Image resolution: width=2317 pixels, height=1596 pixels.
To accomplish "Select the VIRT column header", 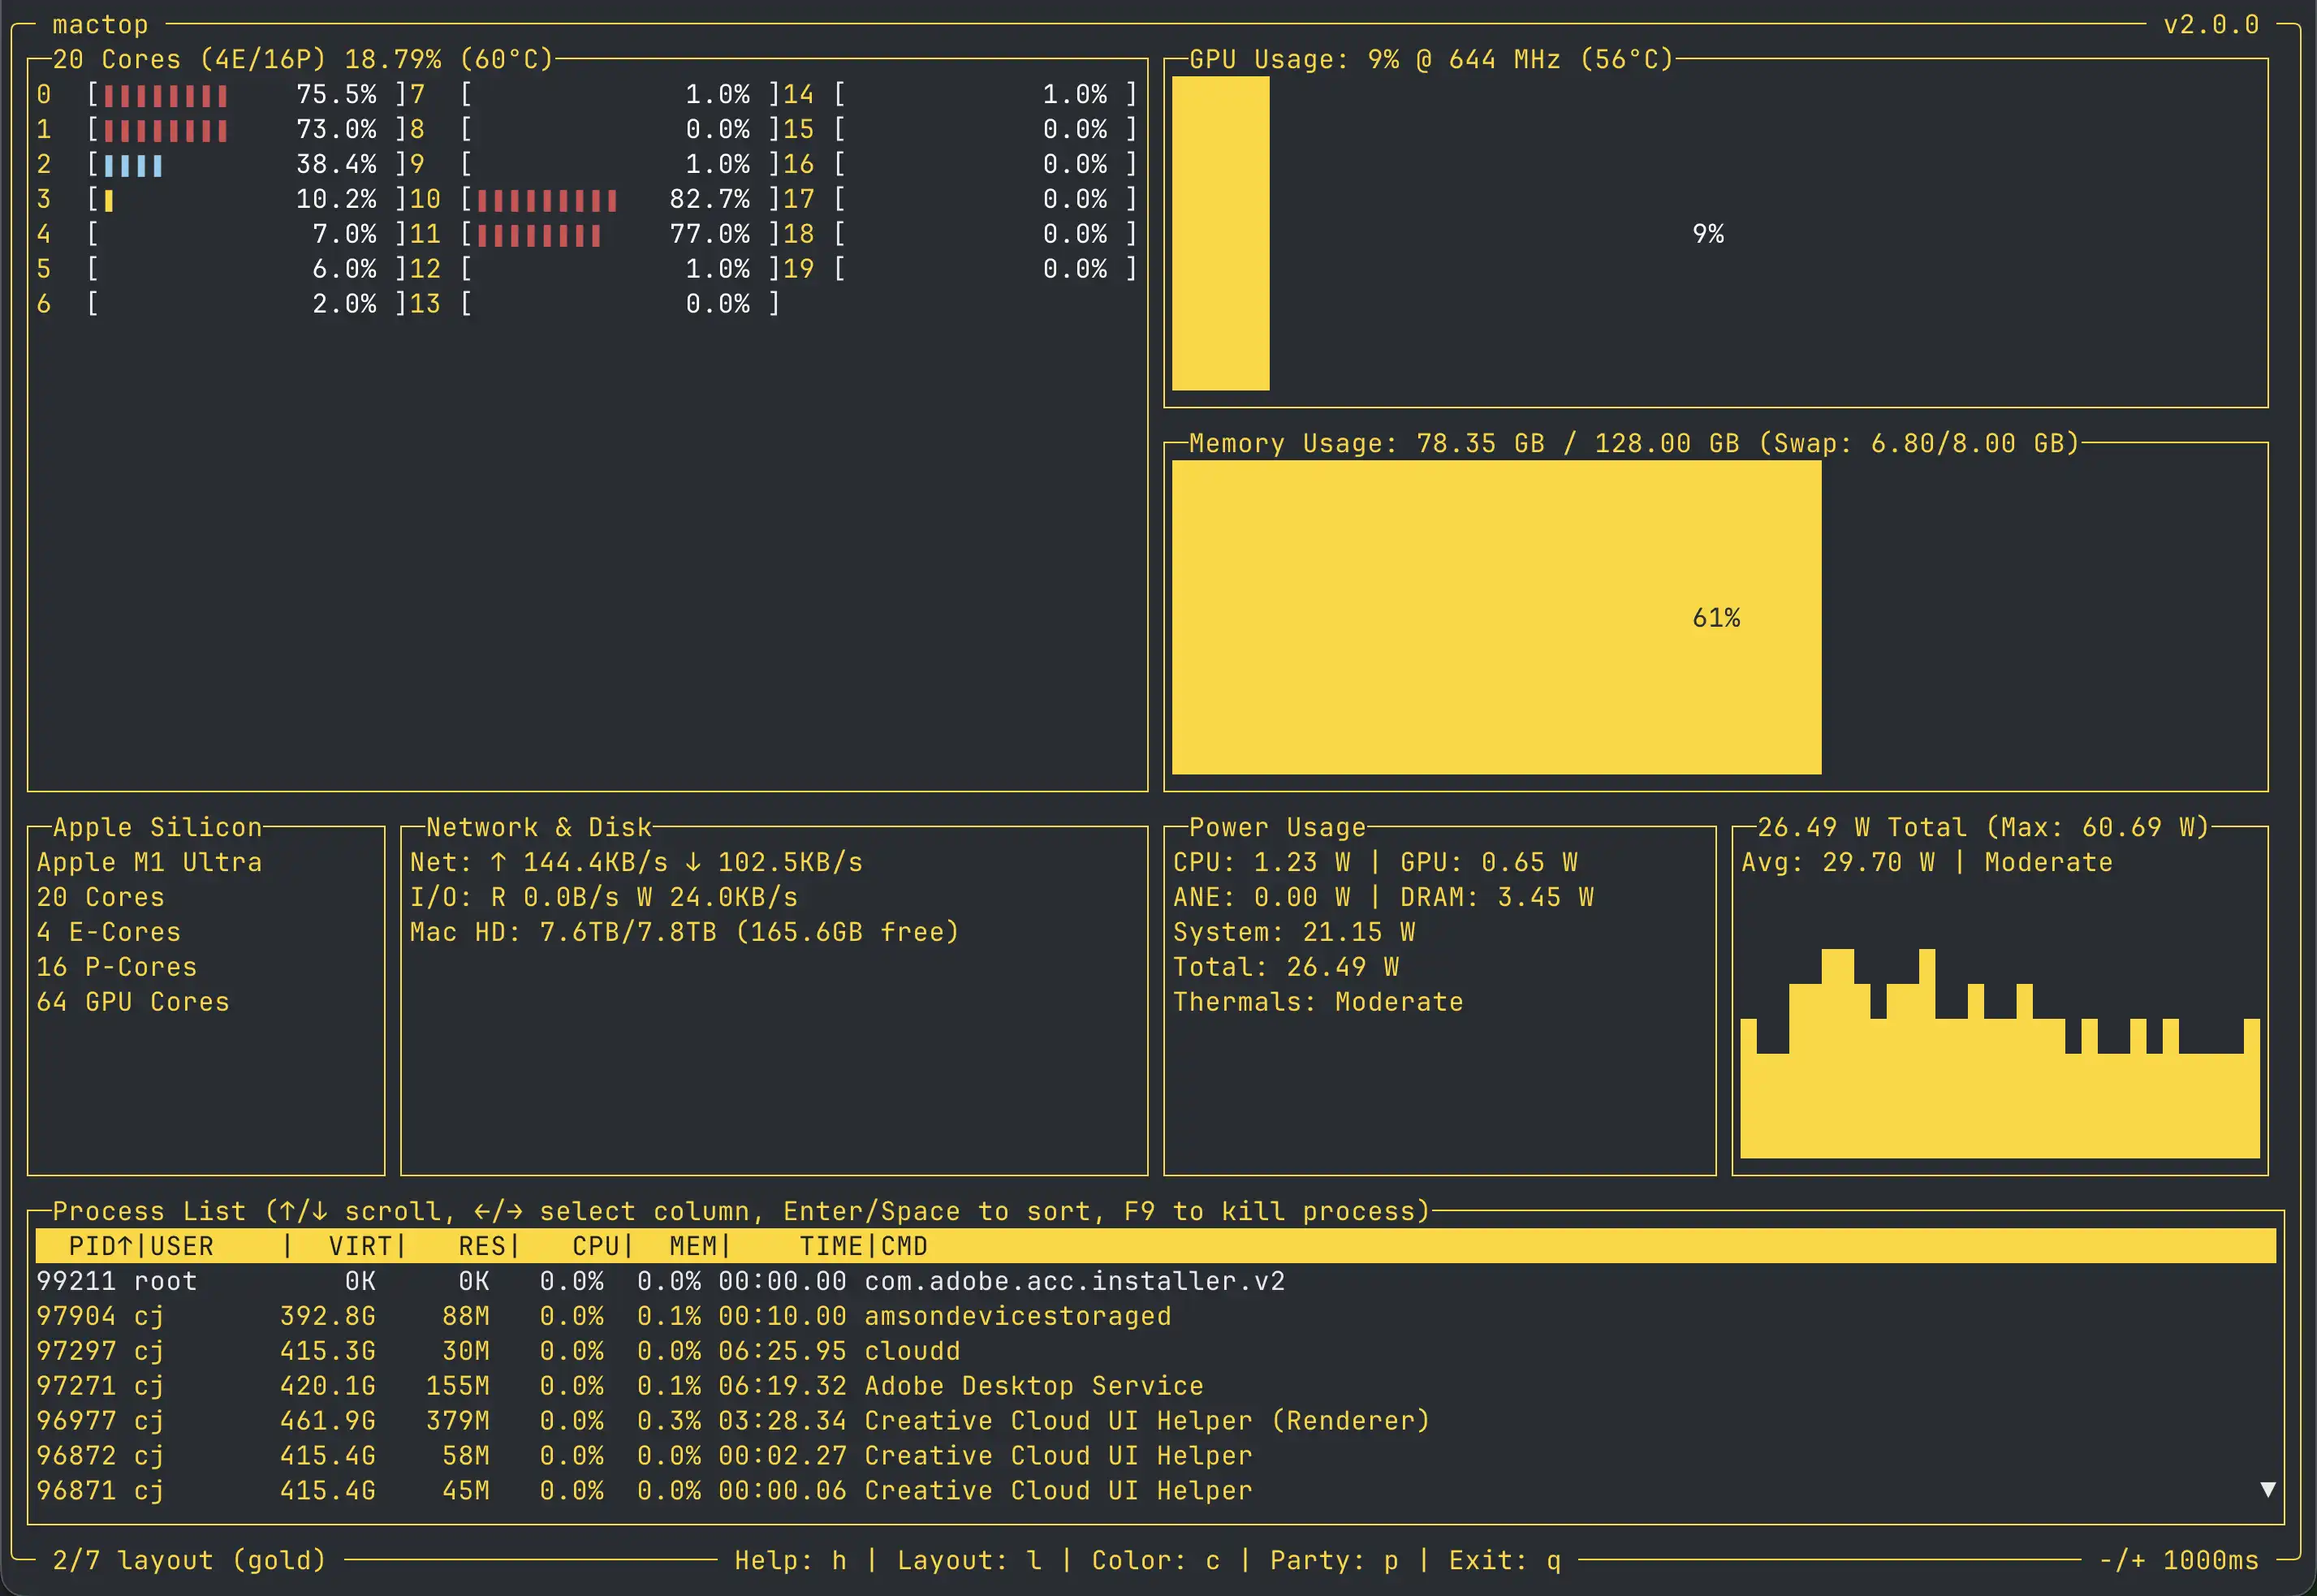I will click(x=360, y=1246).
